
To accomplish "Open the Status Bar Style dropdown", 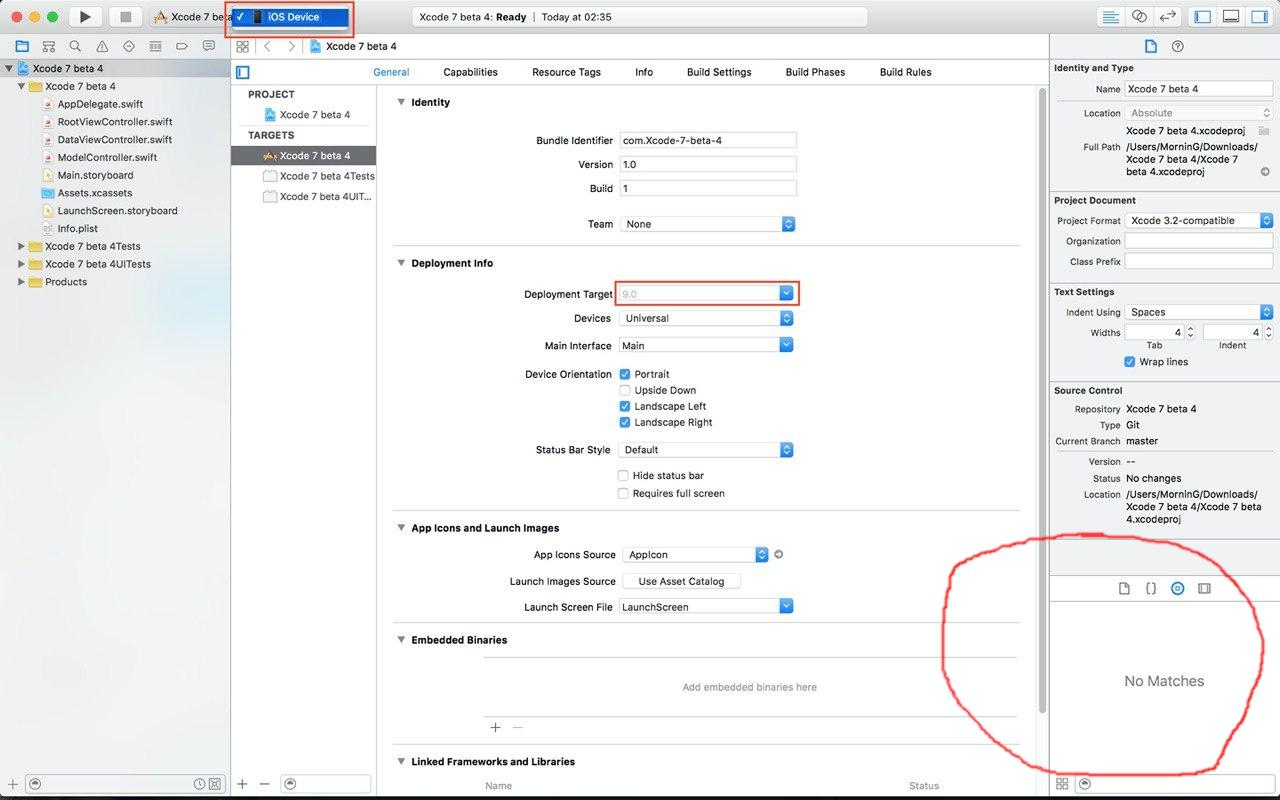I will pos(707,450).
